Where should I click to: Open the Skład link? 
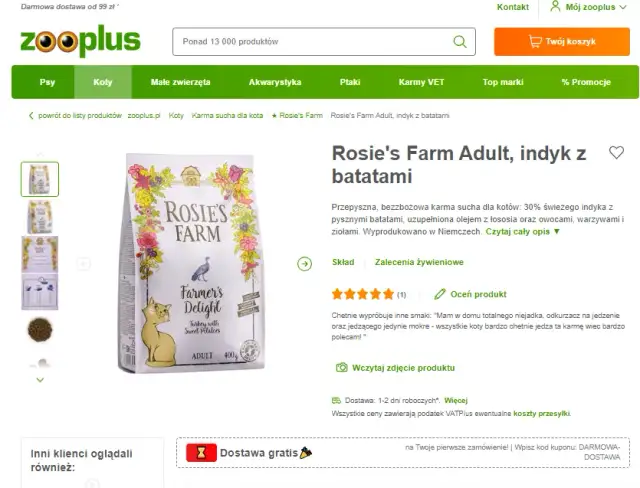[x=343, y=262]
